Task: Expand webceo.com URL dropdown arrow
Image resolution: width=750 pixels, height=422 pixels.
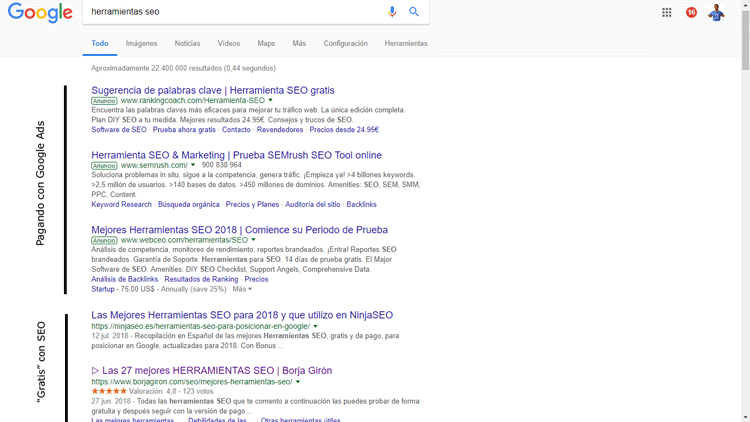Action: click(x=253, y=240)
